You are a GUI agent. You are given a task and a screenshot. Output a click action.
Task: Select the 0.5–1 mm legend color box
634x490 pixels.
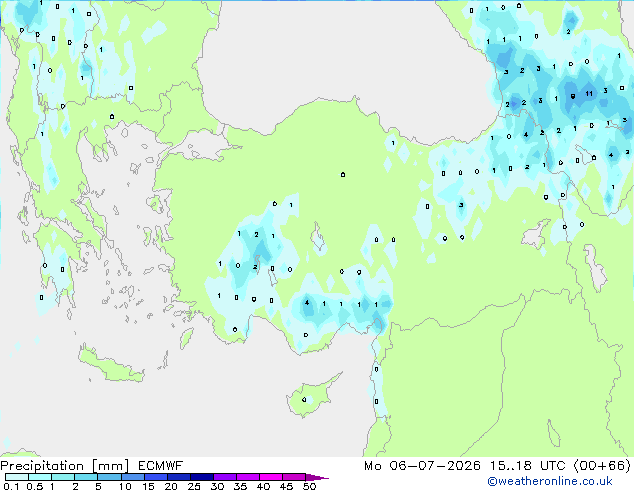(x=40, y=477)
